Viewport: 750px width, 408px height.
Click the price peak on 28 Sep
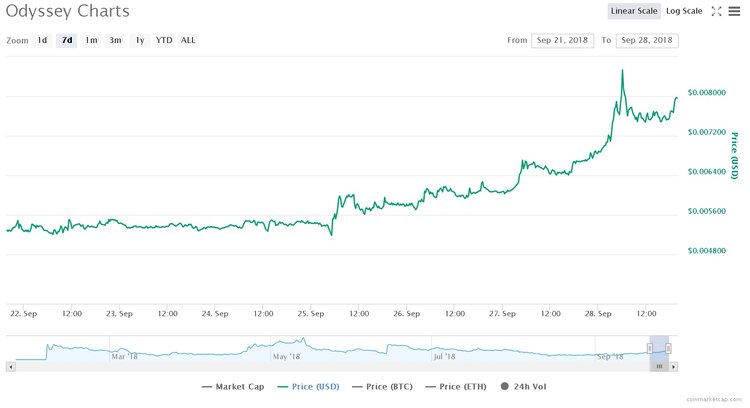[622, 71]
